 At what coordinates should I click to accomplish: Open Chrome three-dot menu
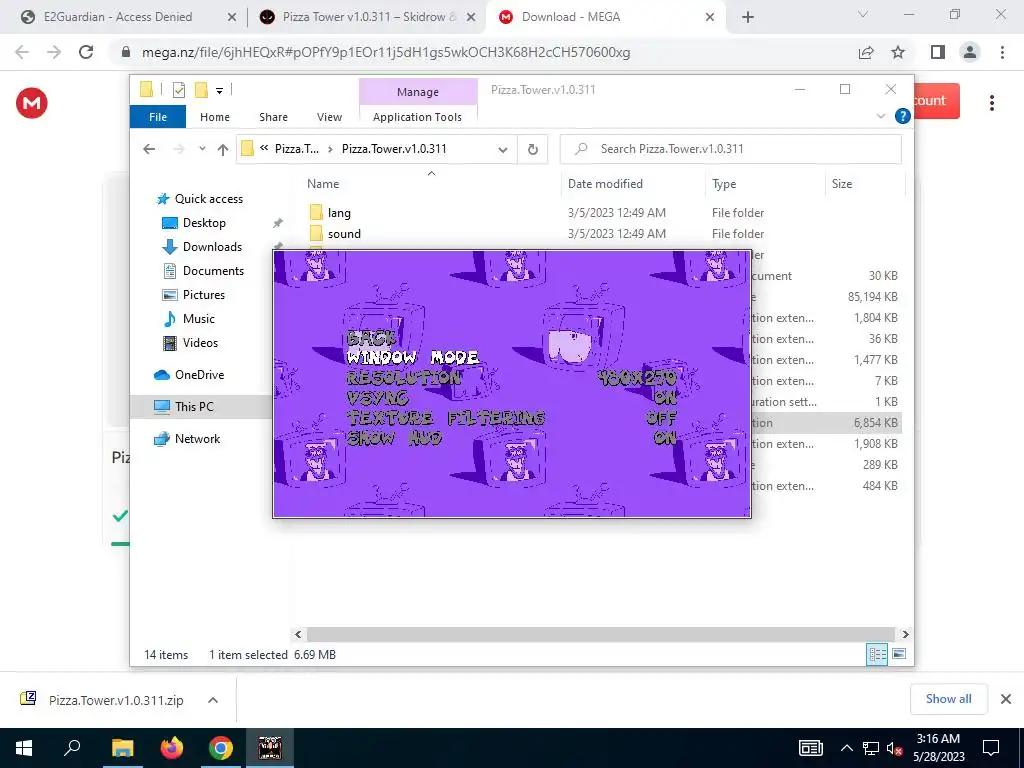(1002, 52)
